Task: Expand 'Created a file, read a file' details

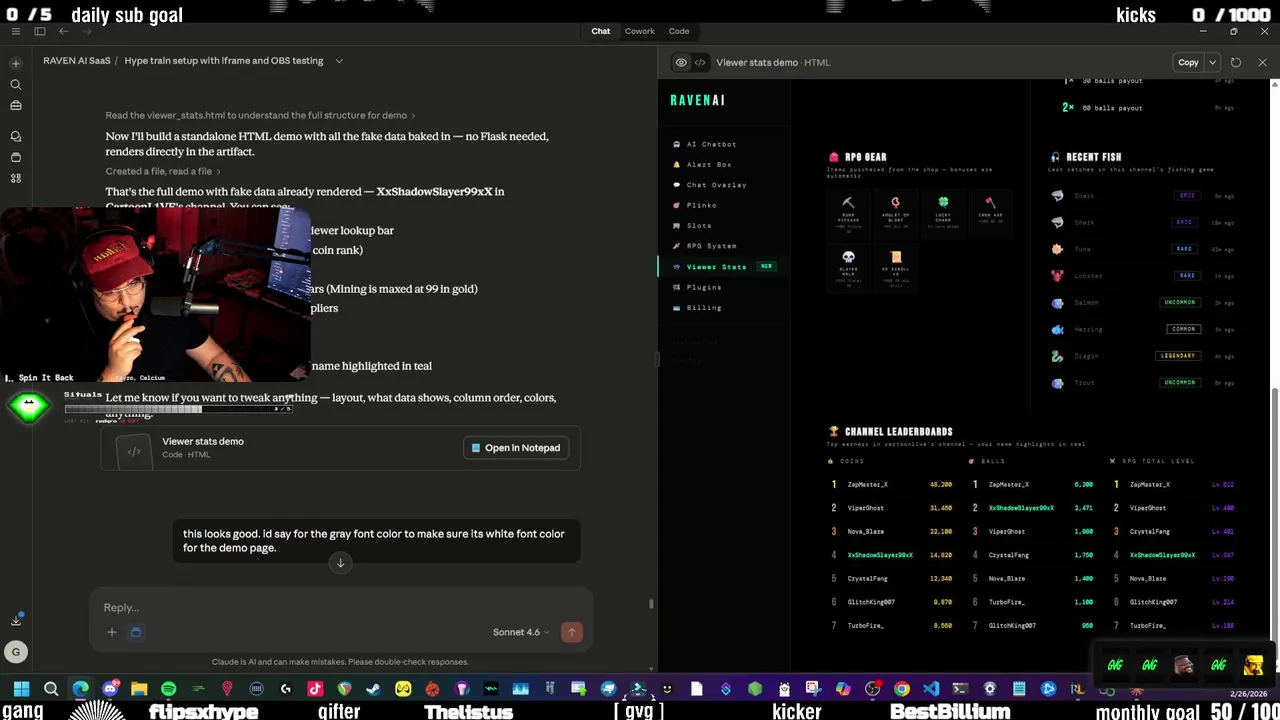Action: pyautogui.click(x=162, y=171)
